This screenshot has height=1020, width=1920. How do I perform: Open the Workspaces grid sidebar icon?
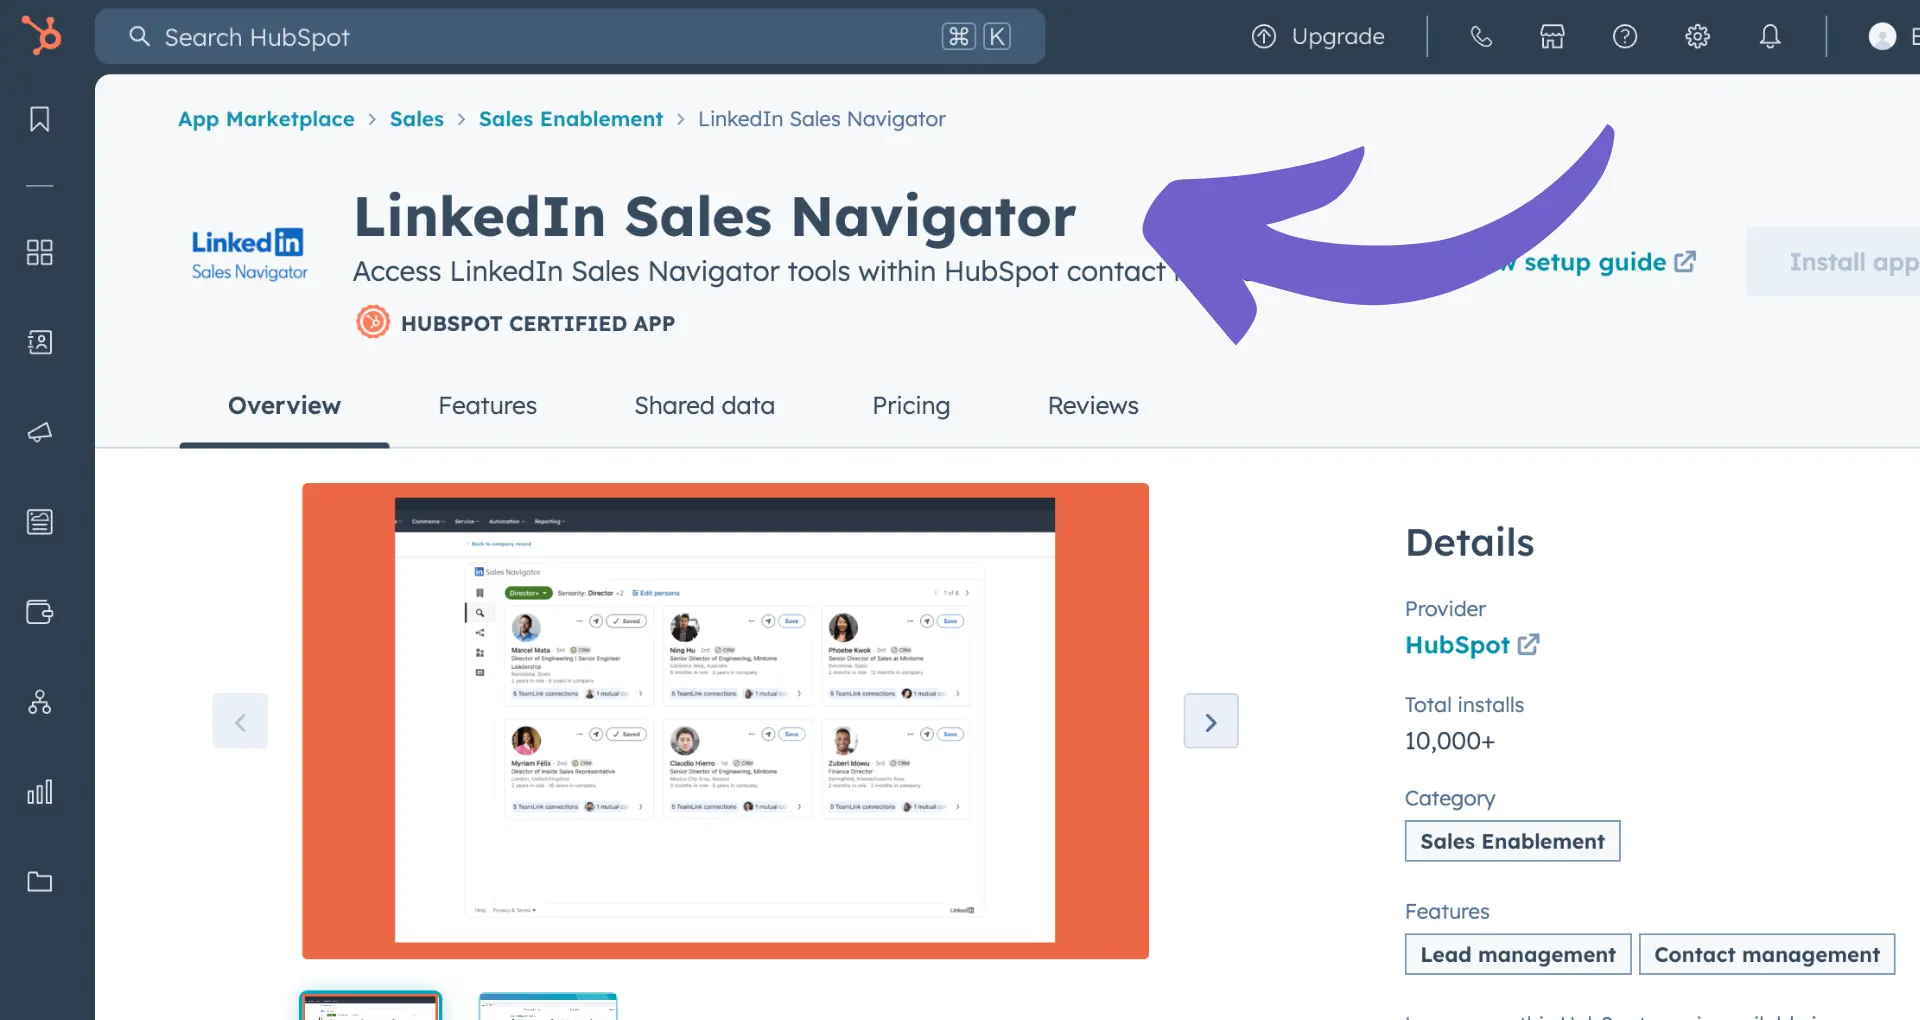click(x=40, y=252)
